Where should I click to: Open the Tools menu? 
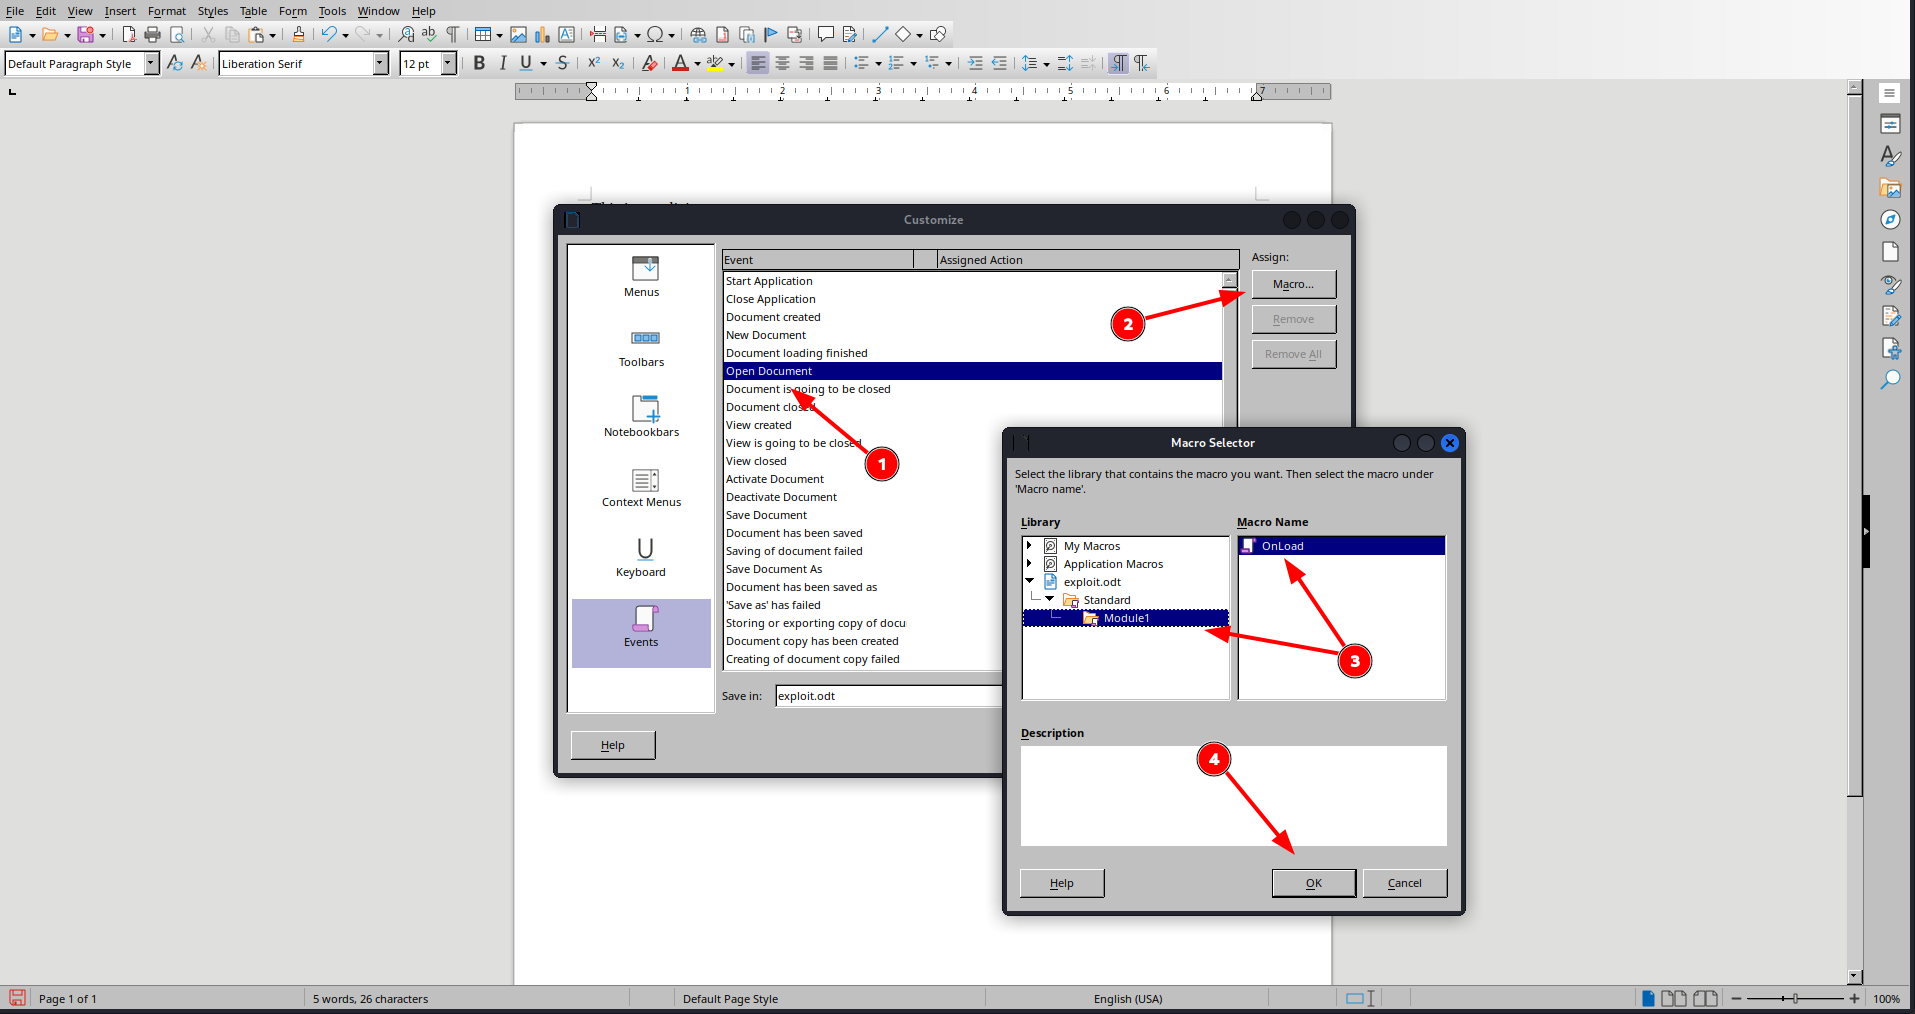[x=332, y=11]
